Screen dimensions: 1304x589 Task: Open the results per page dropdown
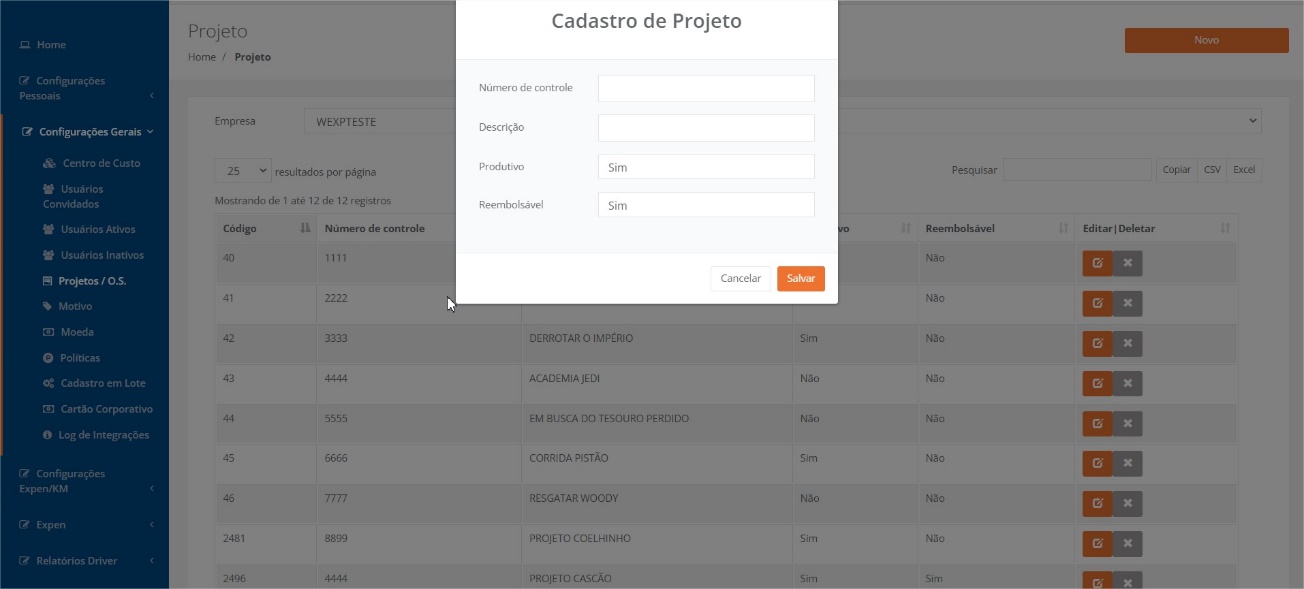(243, 171)
